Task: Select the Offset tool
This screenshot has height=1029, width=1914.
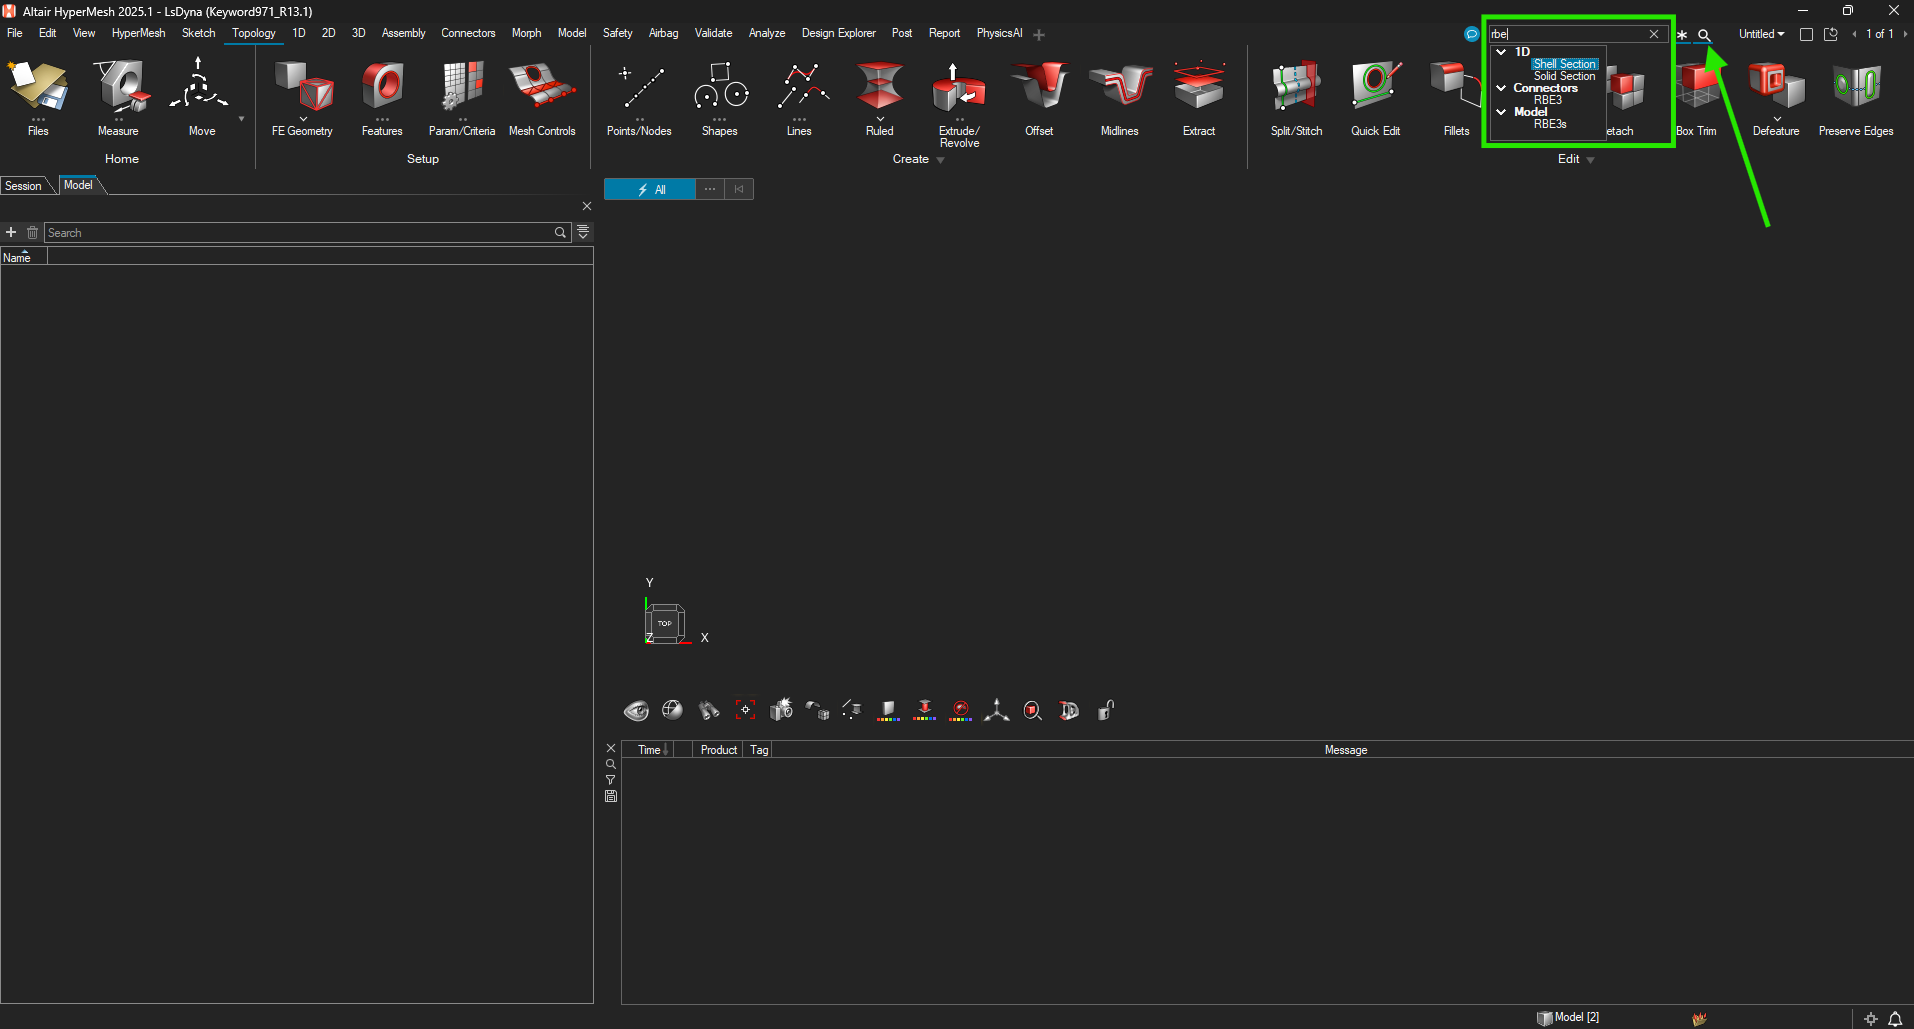Action: (x=1040, y=97)
